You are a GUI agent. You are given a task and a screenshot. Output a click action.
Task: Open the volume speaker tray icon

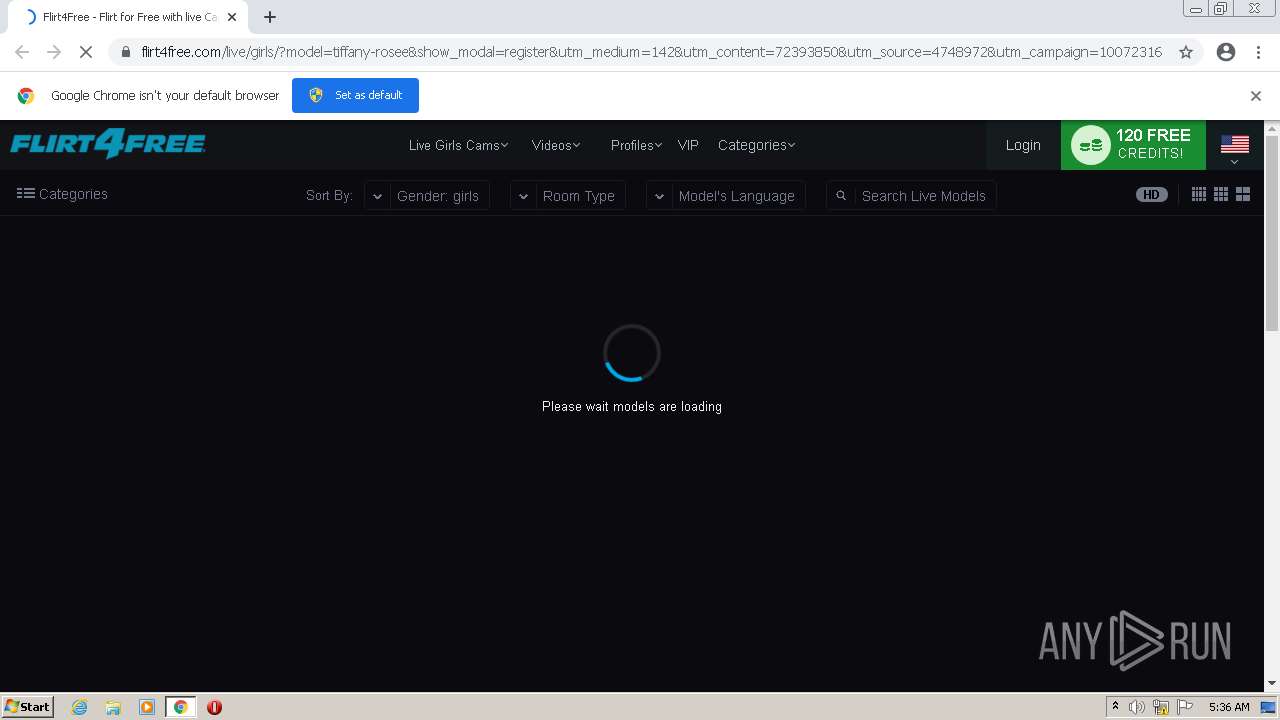point(1137,707)
